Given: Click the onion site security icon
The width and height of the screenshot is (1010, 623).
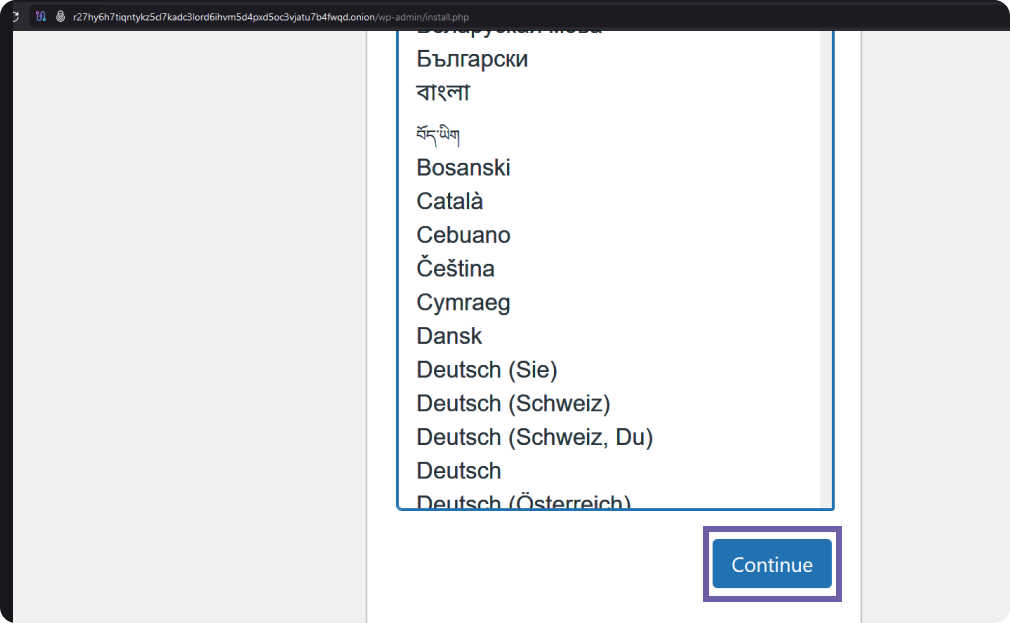Looking at the screenshot, I should click(x=61, y=17).
